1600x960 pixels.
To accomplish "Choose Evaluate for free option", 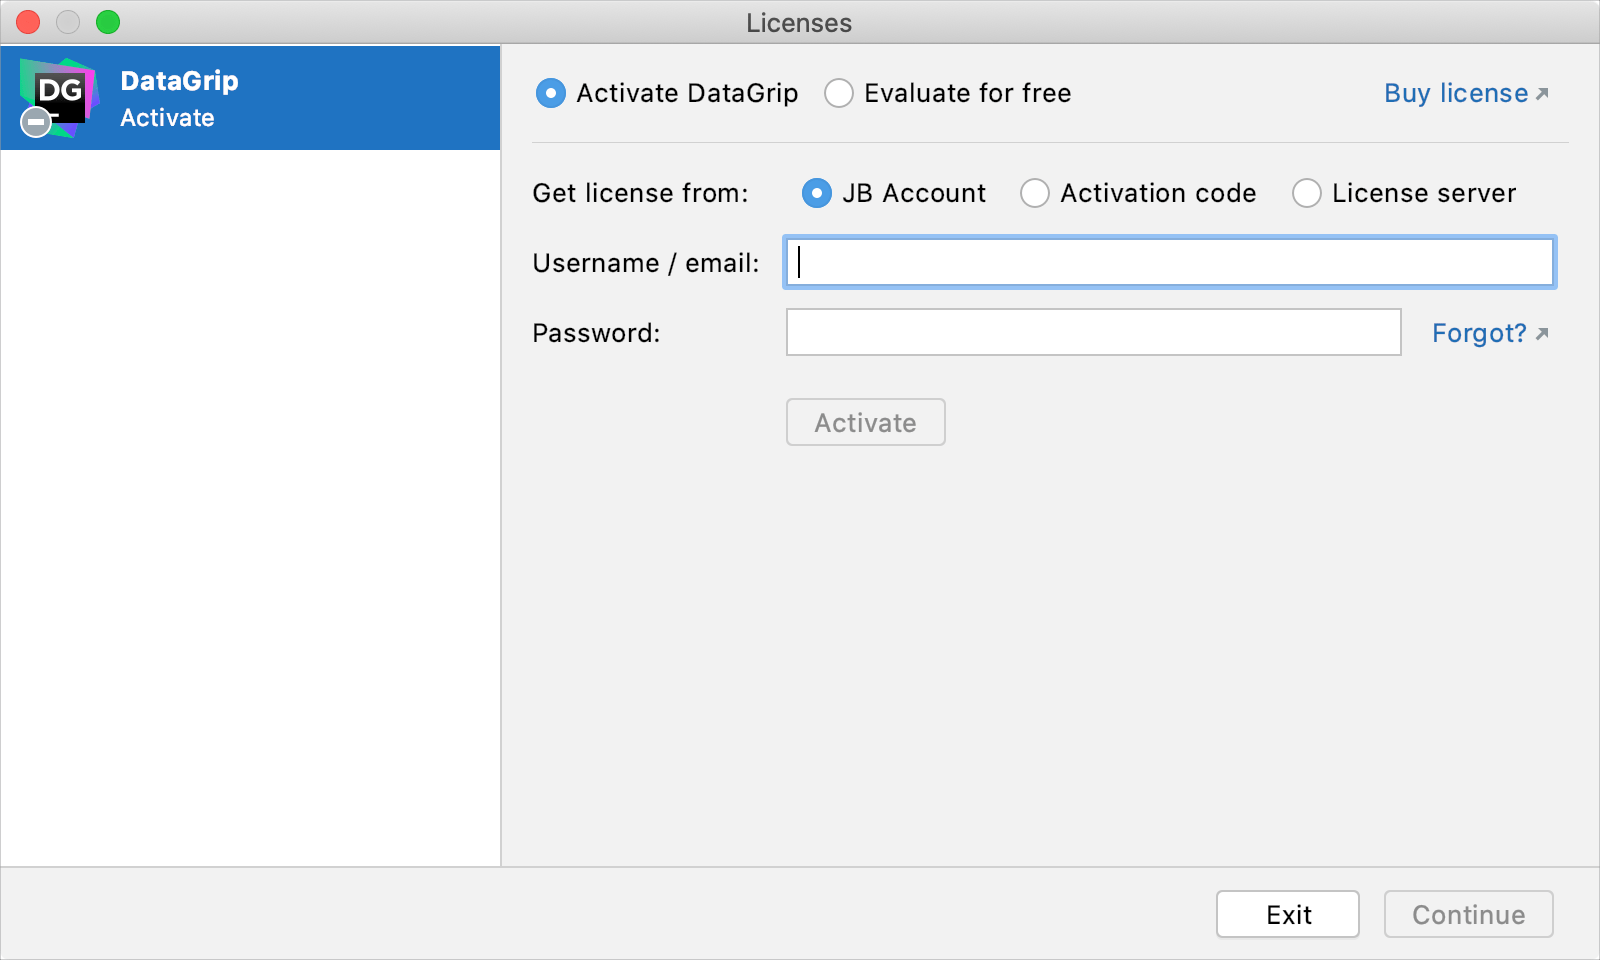I will click(x=839, y=93).
